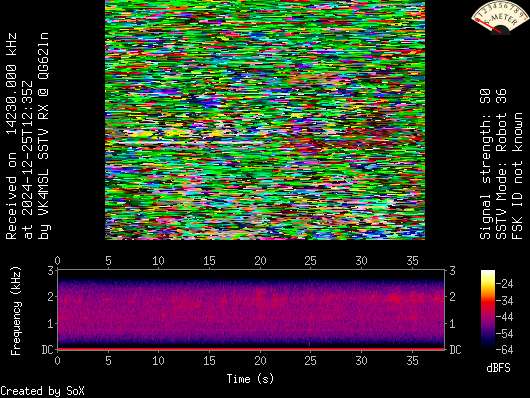Click the -24 value on dBFS scale
The image size is (530, 398).
point(504,283)
